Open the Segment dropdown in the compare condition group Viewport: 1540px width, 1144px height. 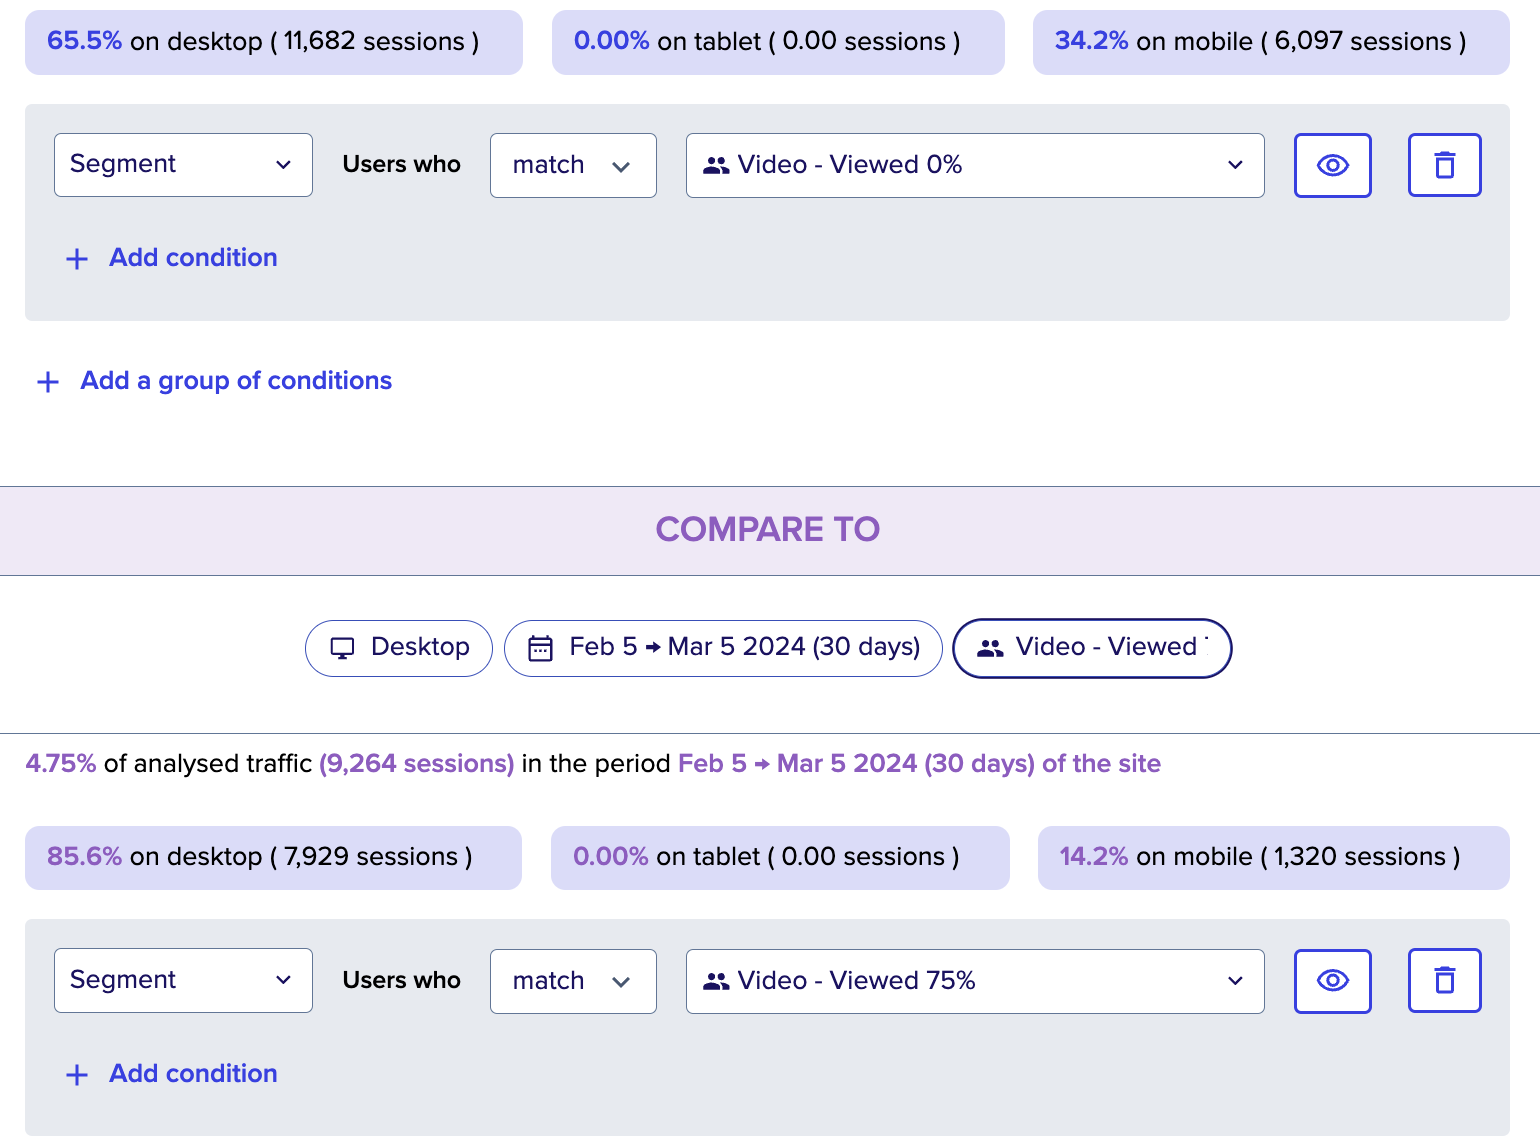pyautogui.click(x=183, y=980)
